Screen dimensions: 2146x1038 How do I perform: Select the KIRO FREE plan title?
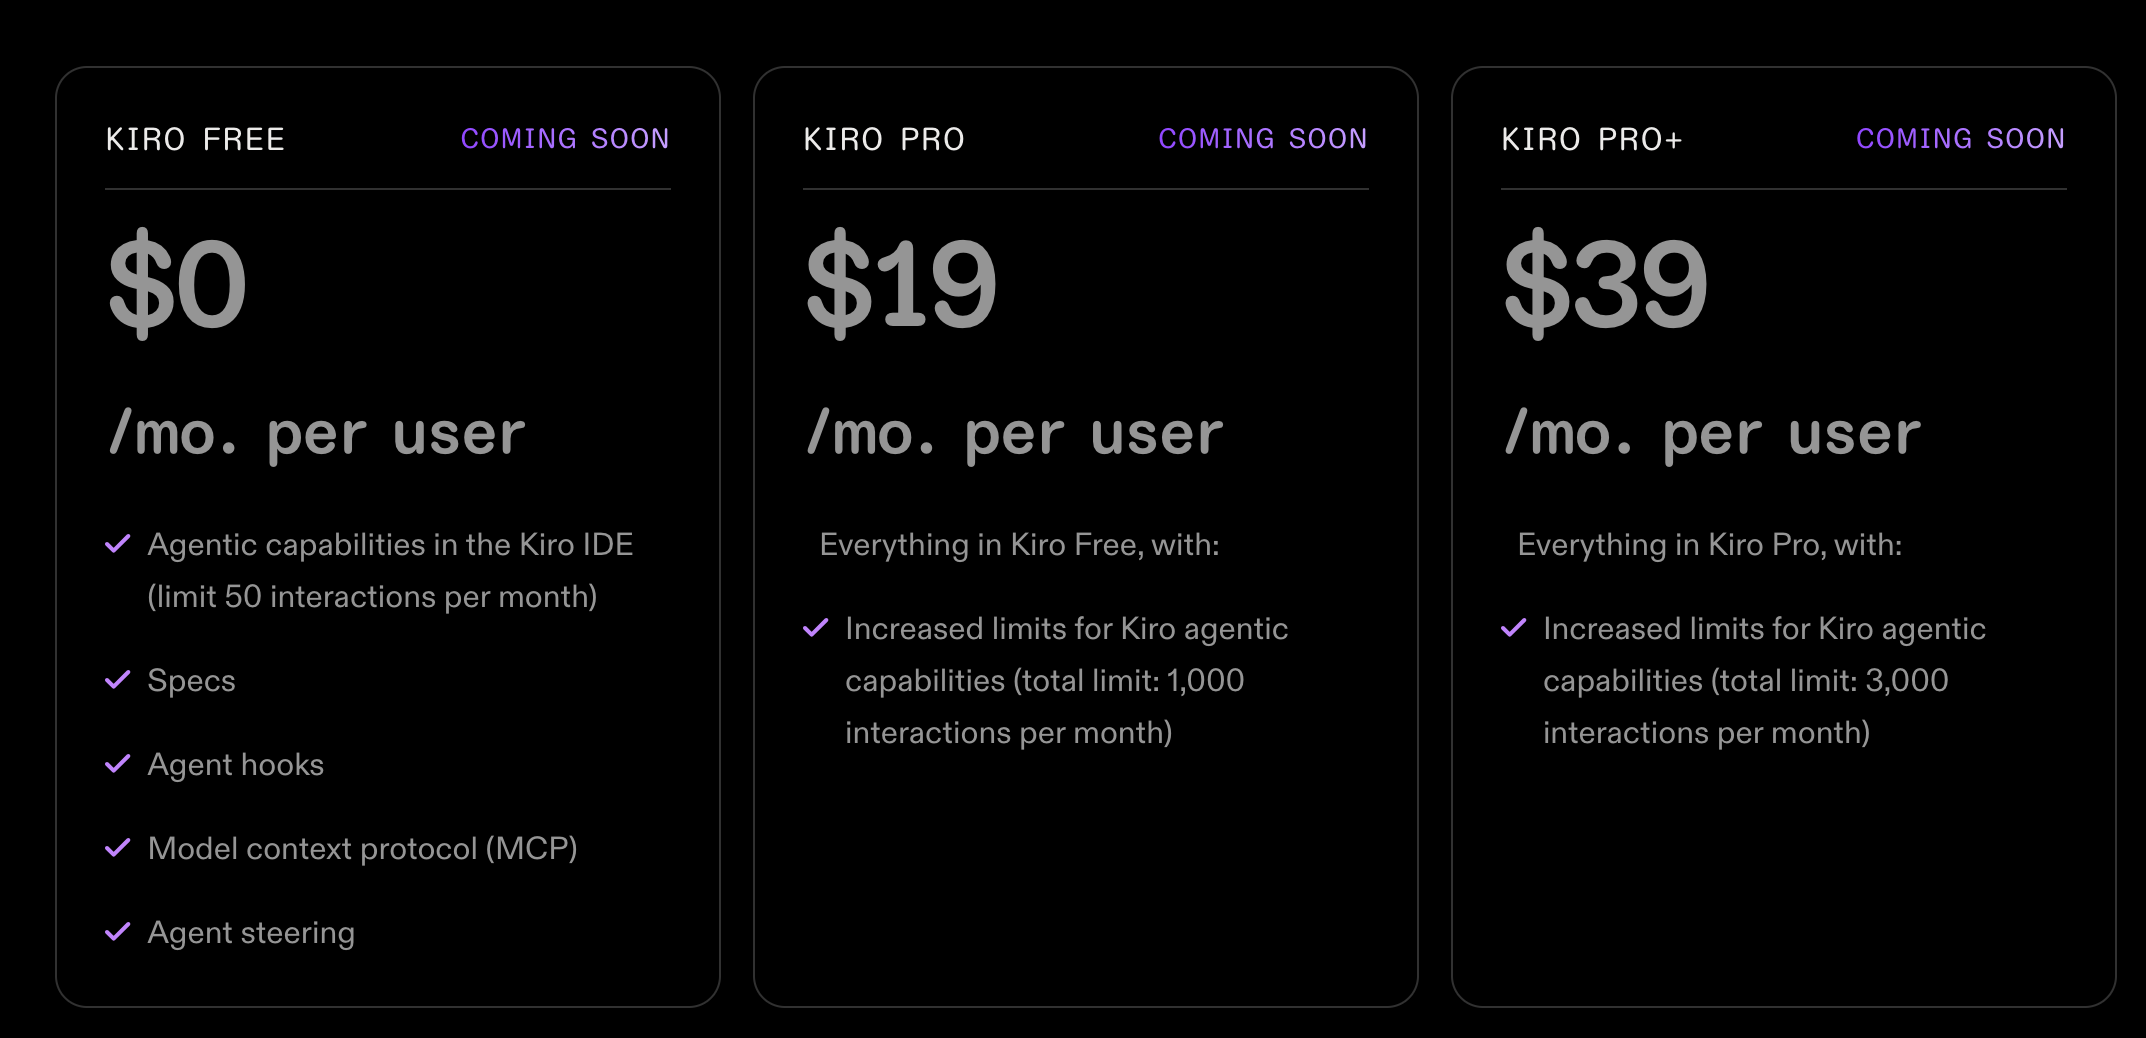(196, 139)
